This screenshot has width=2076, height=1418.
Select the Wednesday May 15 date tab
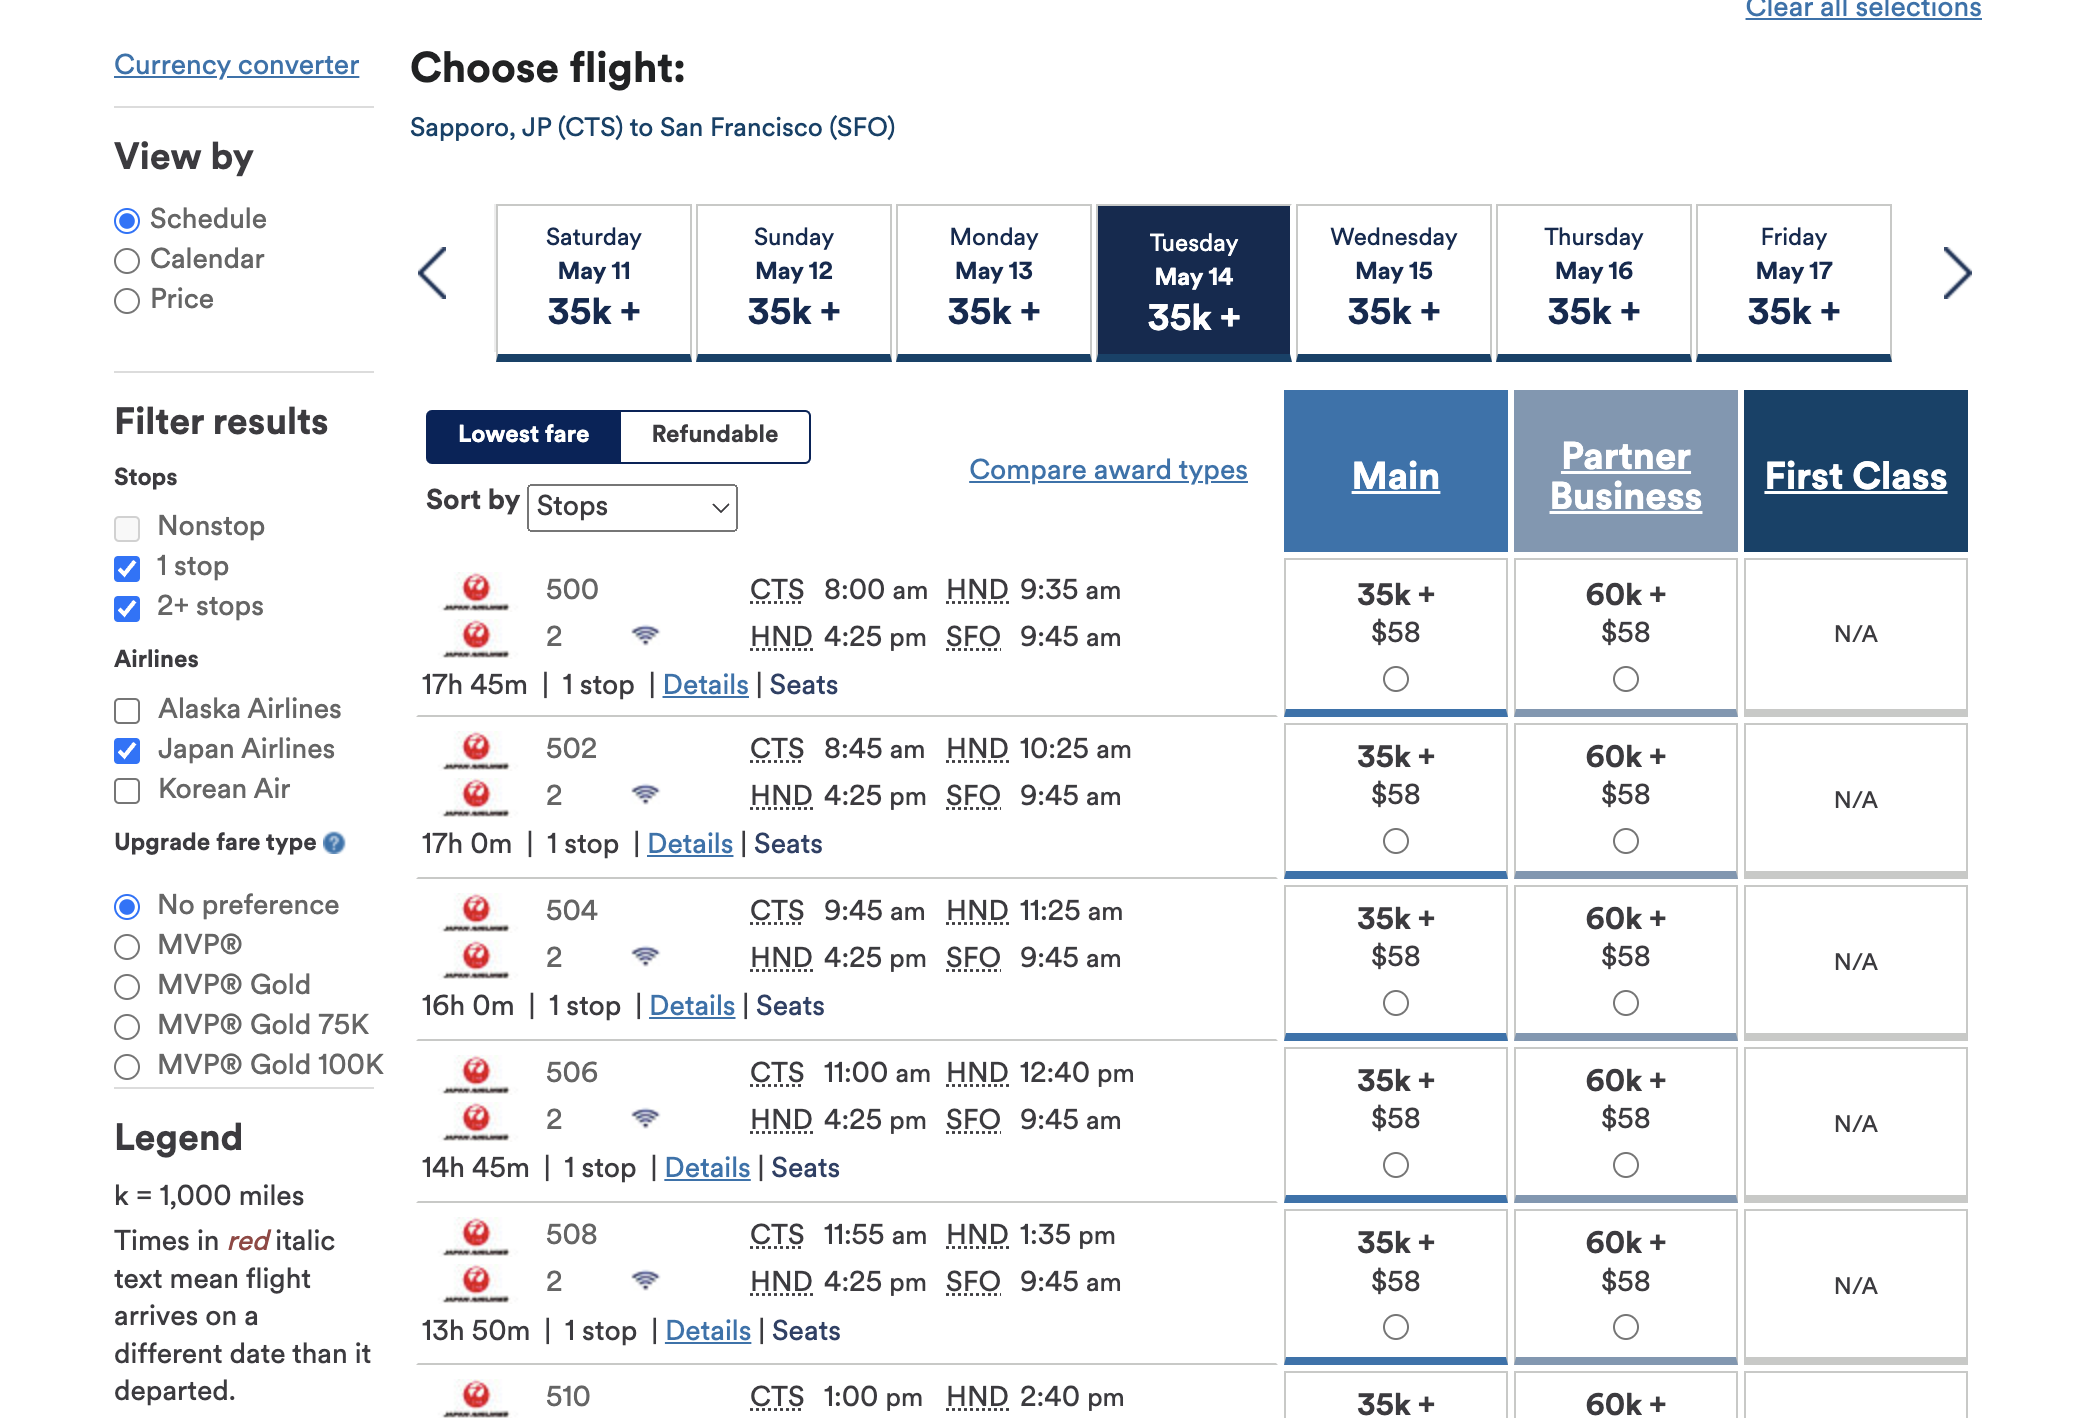tap(1394, 280)
